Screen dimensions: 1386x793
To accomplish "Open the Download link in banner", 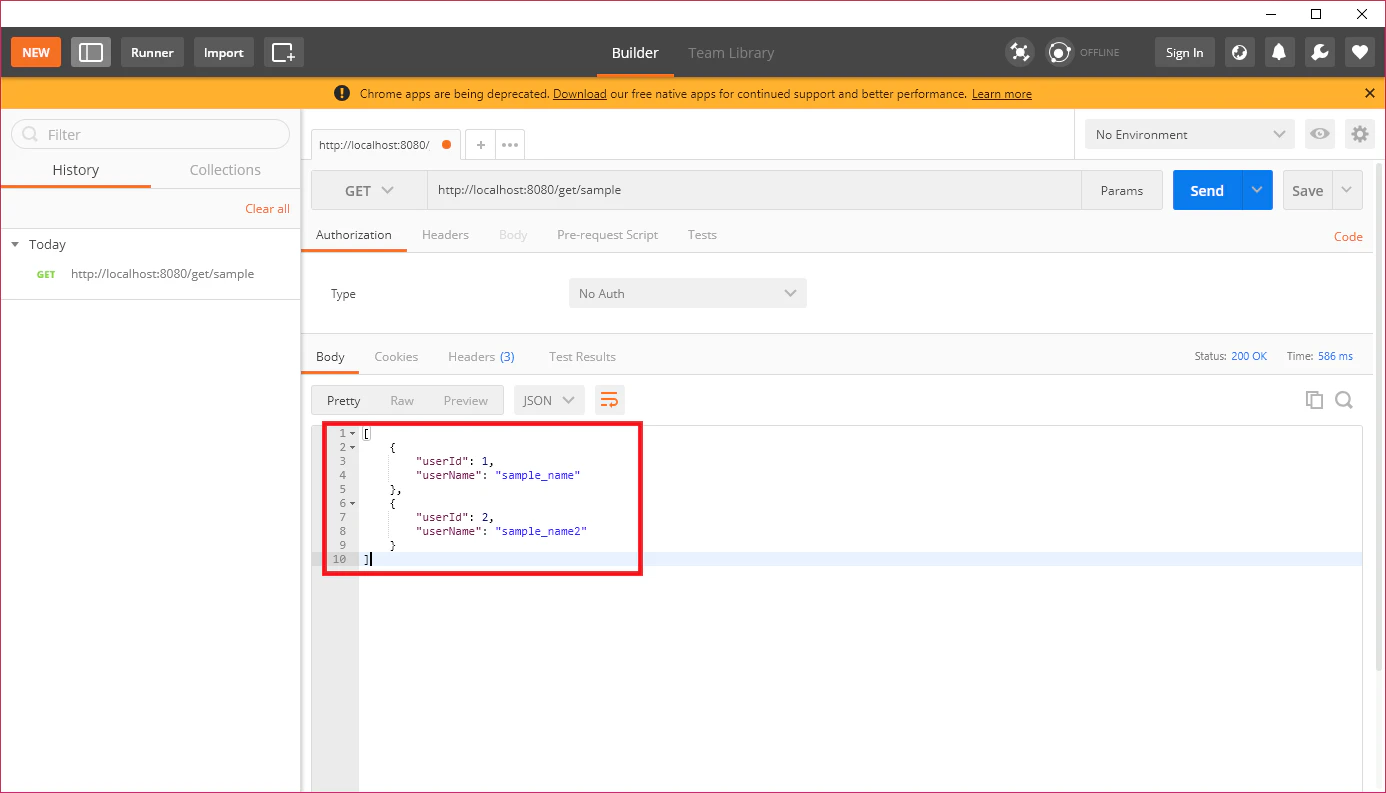I will tap(580, 94).
